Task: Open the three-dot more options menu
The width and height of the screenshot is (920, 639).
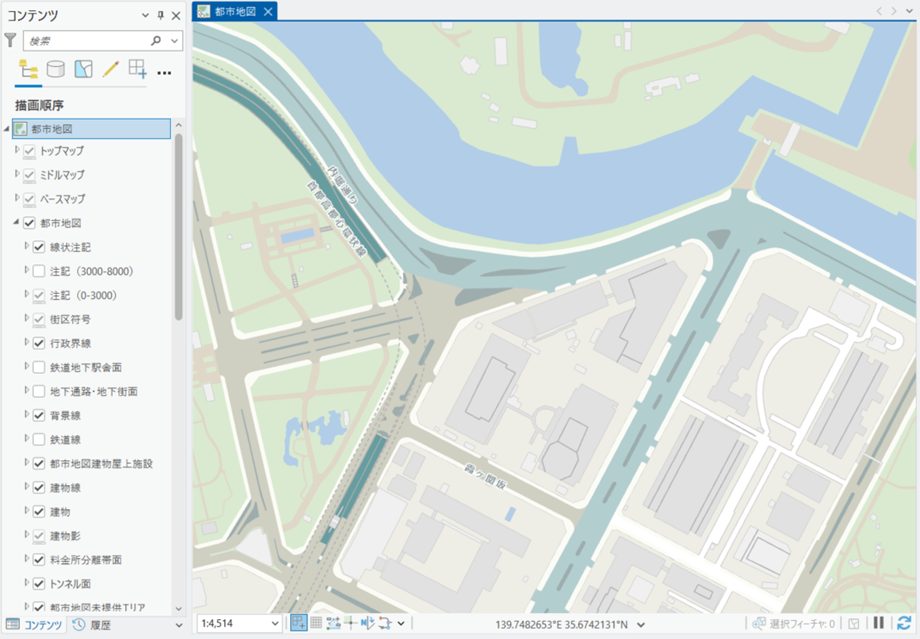Action: (165, 71)
